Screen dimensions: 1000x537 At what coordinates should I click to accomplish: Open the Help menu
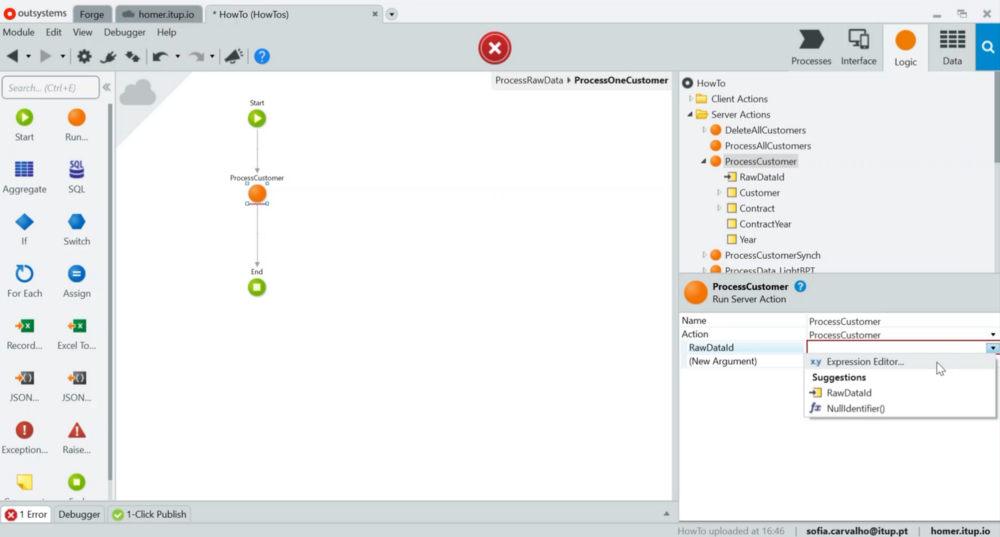click(166, 32)
